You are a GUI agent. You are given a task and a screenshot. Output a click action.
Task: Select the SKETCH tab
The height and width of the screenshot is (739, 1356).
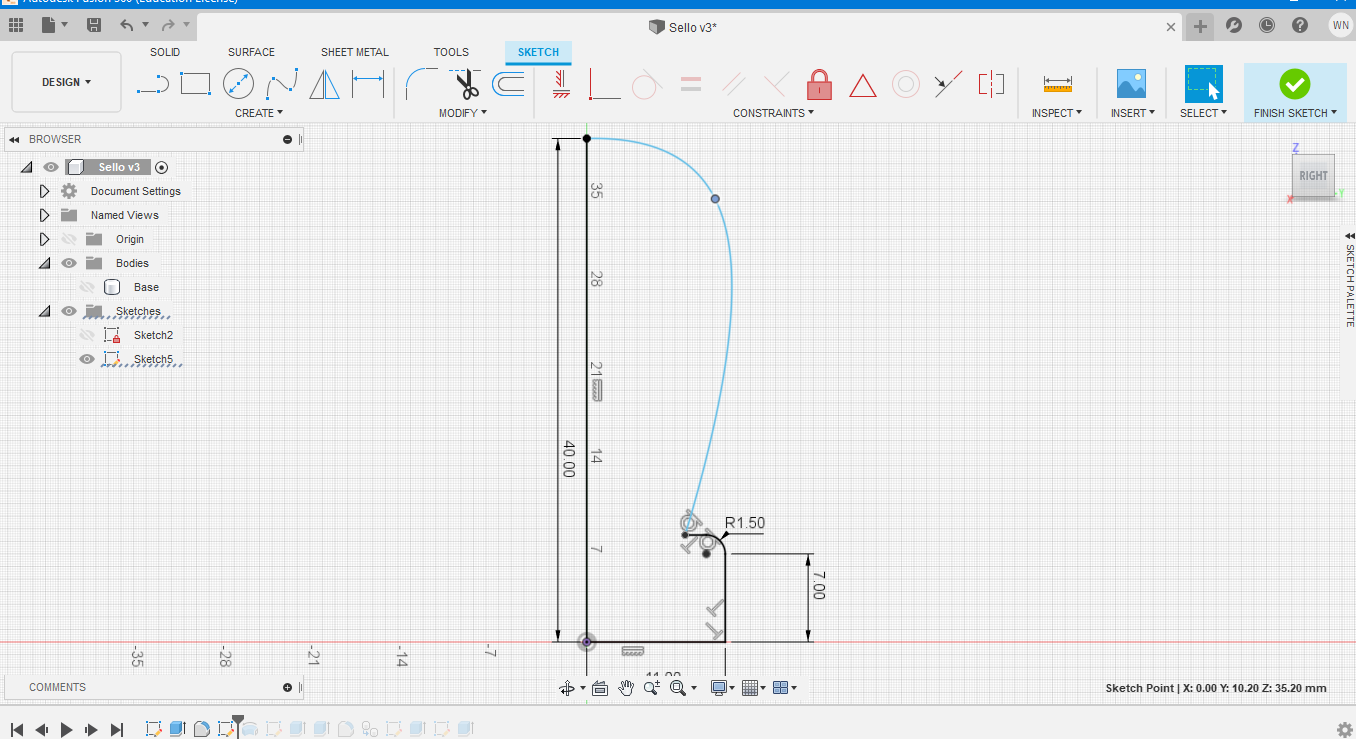pyautogui.click(x=538, y=52)
